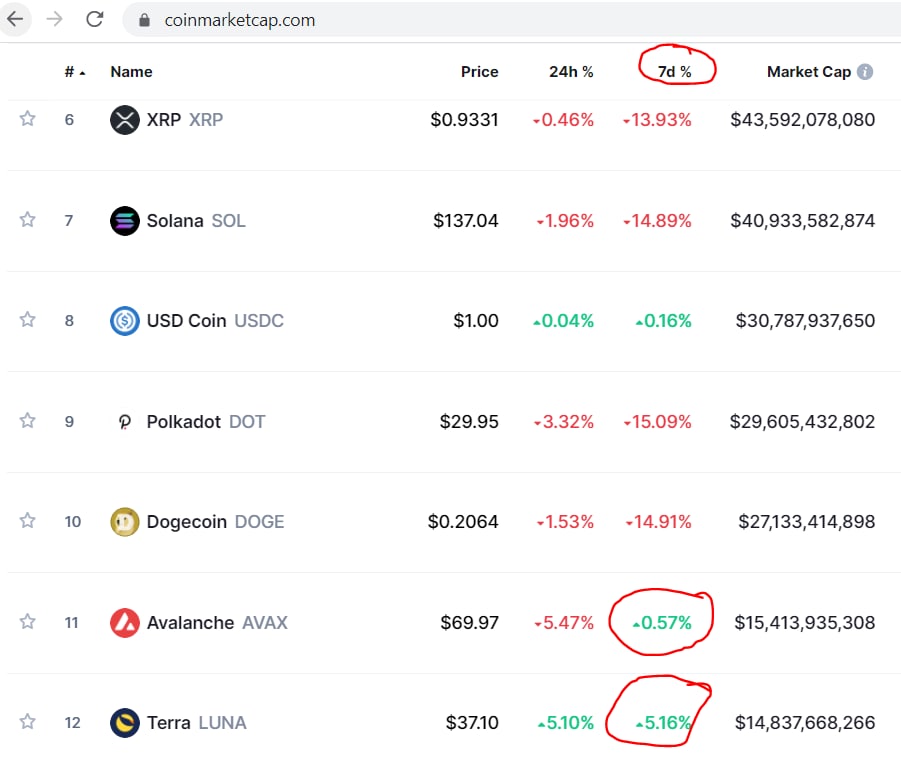Image resolution: width=901 pixels, height=773 pixels.
Task: Click the browser forward arrow
Action: coord(55,20)
